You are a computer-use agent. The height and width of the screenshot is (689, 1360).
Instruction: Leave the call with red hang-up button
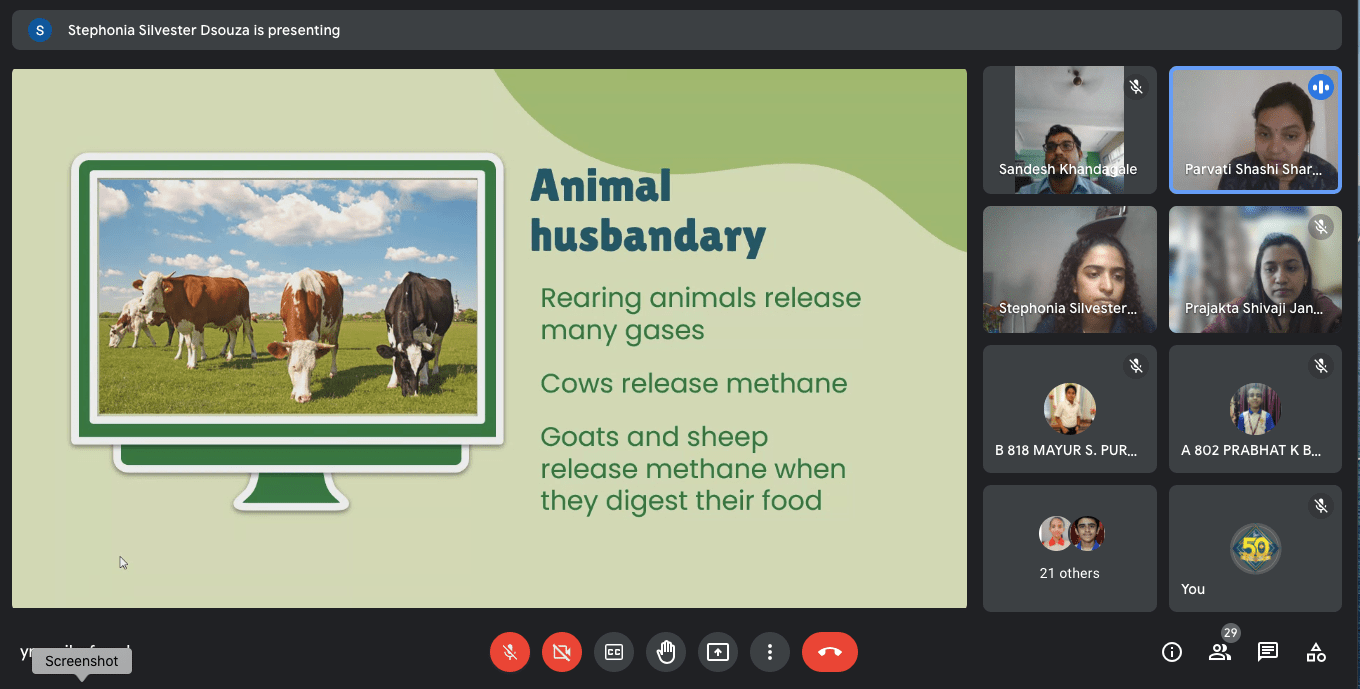pyautogui.click(x=829, y=652)
